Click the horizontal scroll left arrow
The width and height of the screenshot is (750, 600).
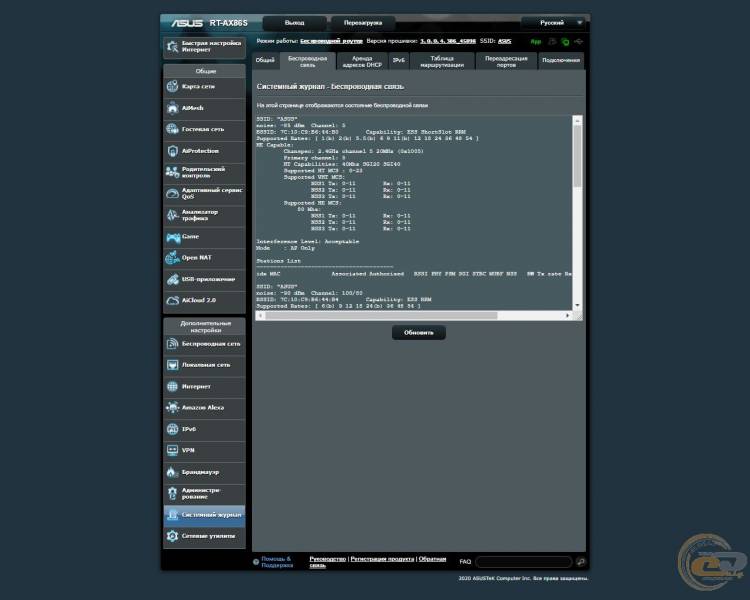(x=260, y=315)
